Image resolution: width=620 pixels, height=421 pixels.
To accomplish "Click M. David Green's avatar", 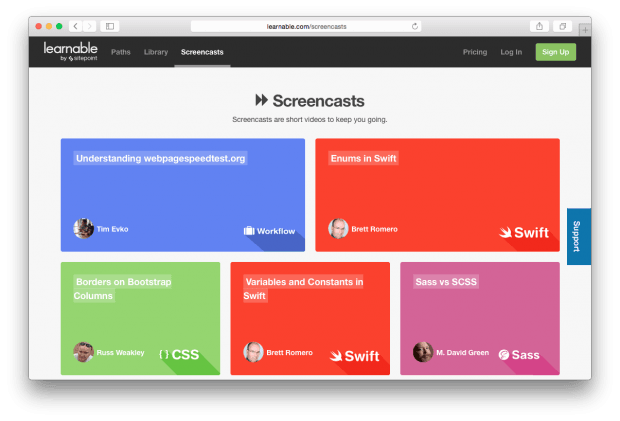I will 423,352.
